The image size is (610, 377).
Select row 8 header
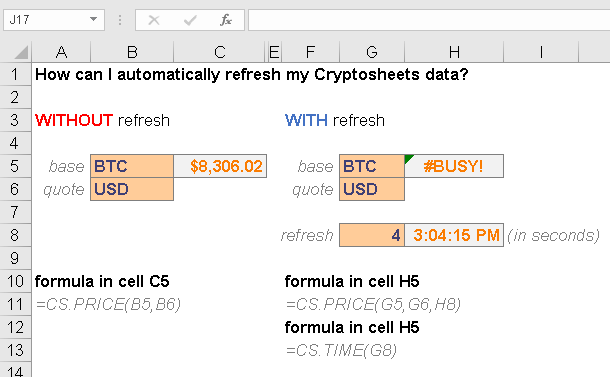(x=15, y=235)
